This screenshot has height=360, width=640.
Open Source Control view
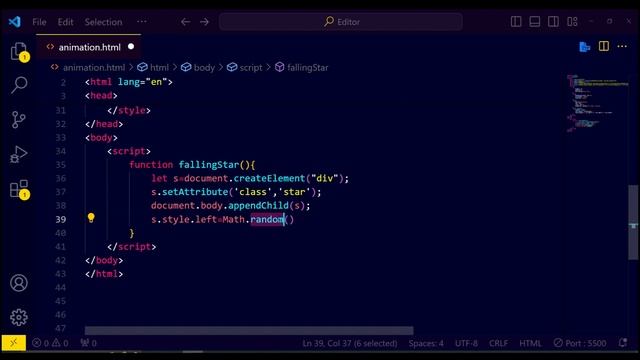18,120
